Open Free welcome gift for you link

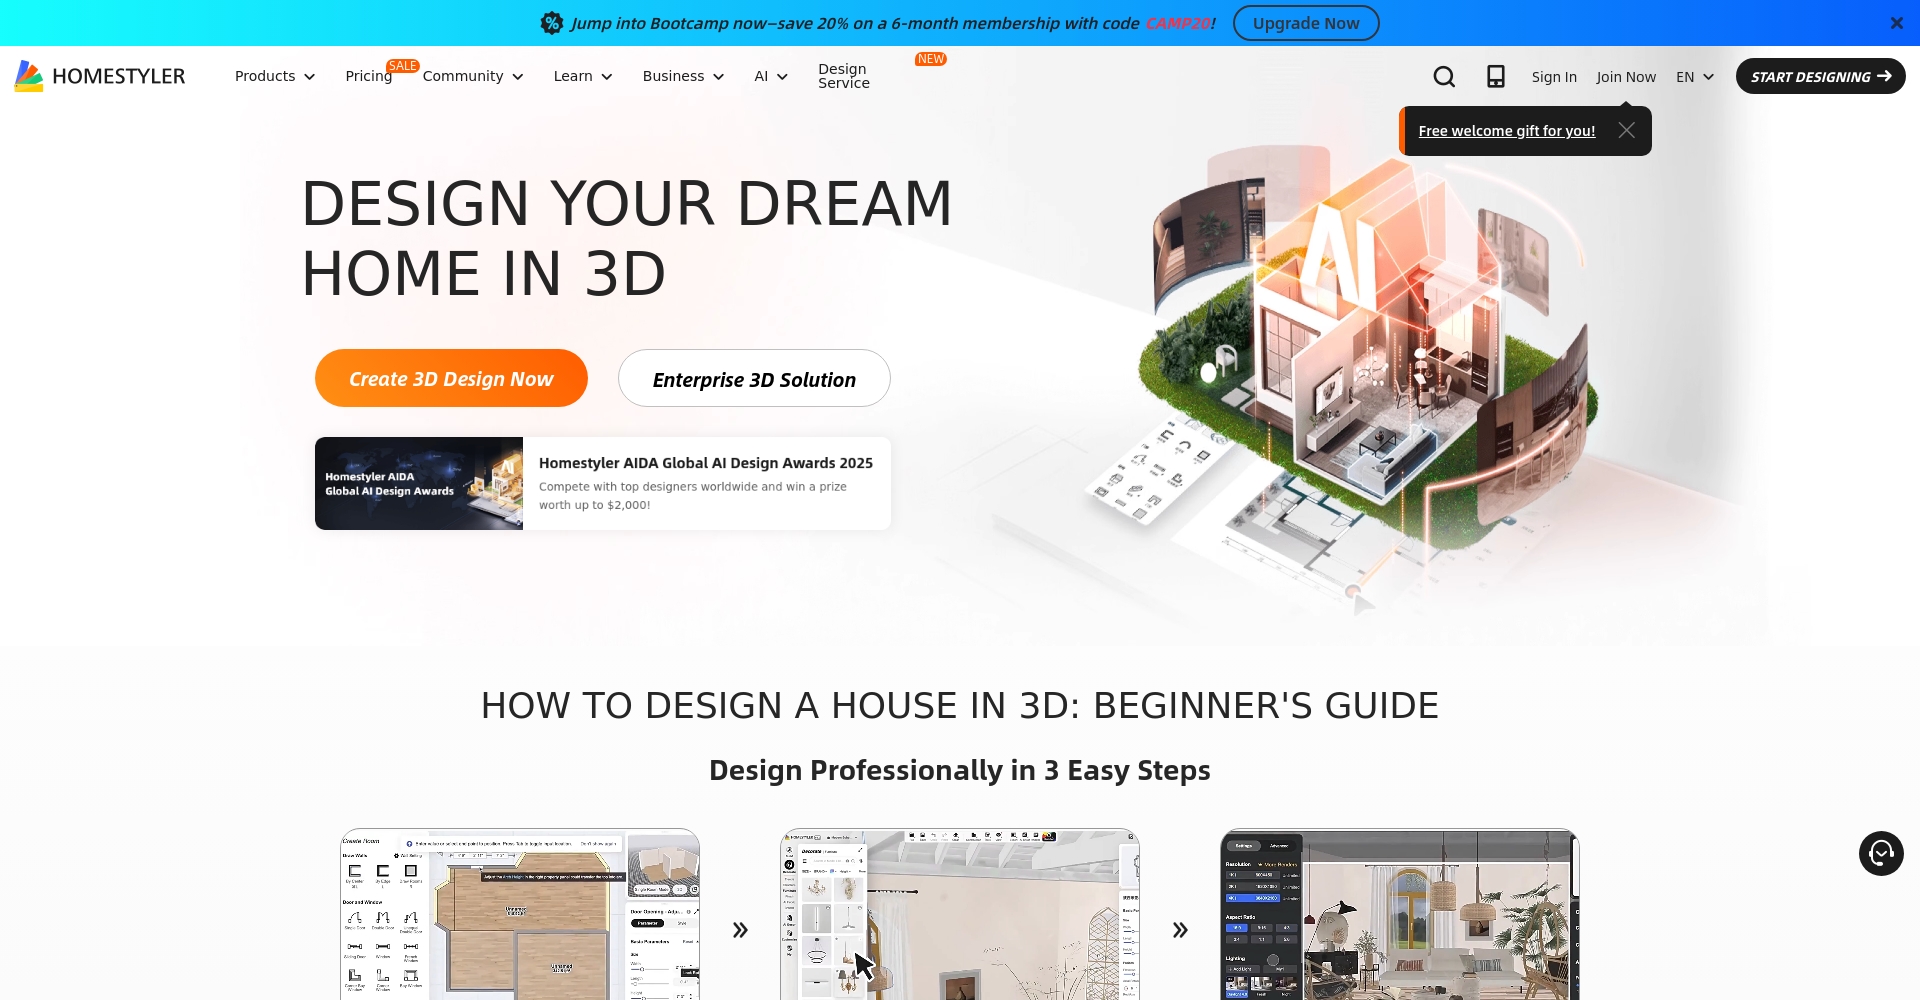tap(1507, 131)
